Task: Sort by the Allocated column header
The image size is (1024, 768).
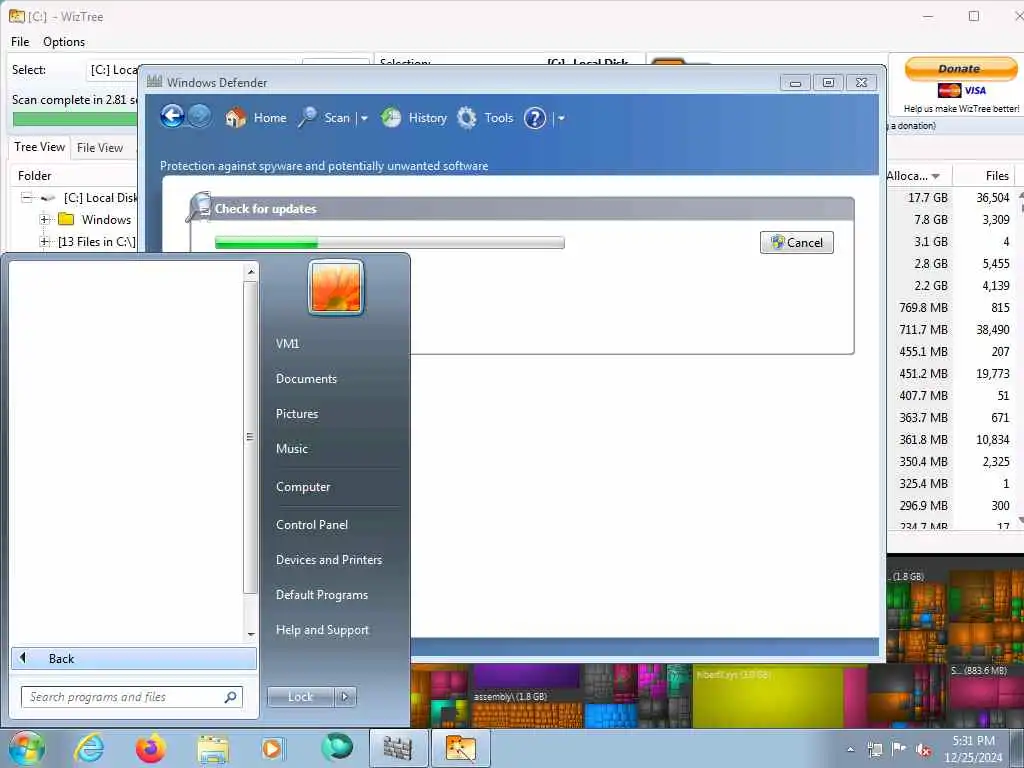Action: coord(918,176)
